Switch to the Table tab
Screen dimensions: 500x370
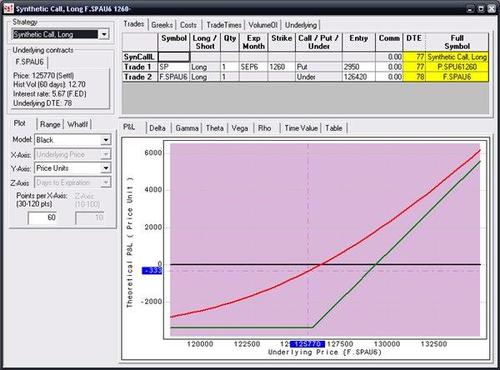334,128
